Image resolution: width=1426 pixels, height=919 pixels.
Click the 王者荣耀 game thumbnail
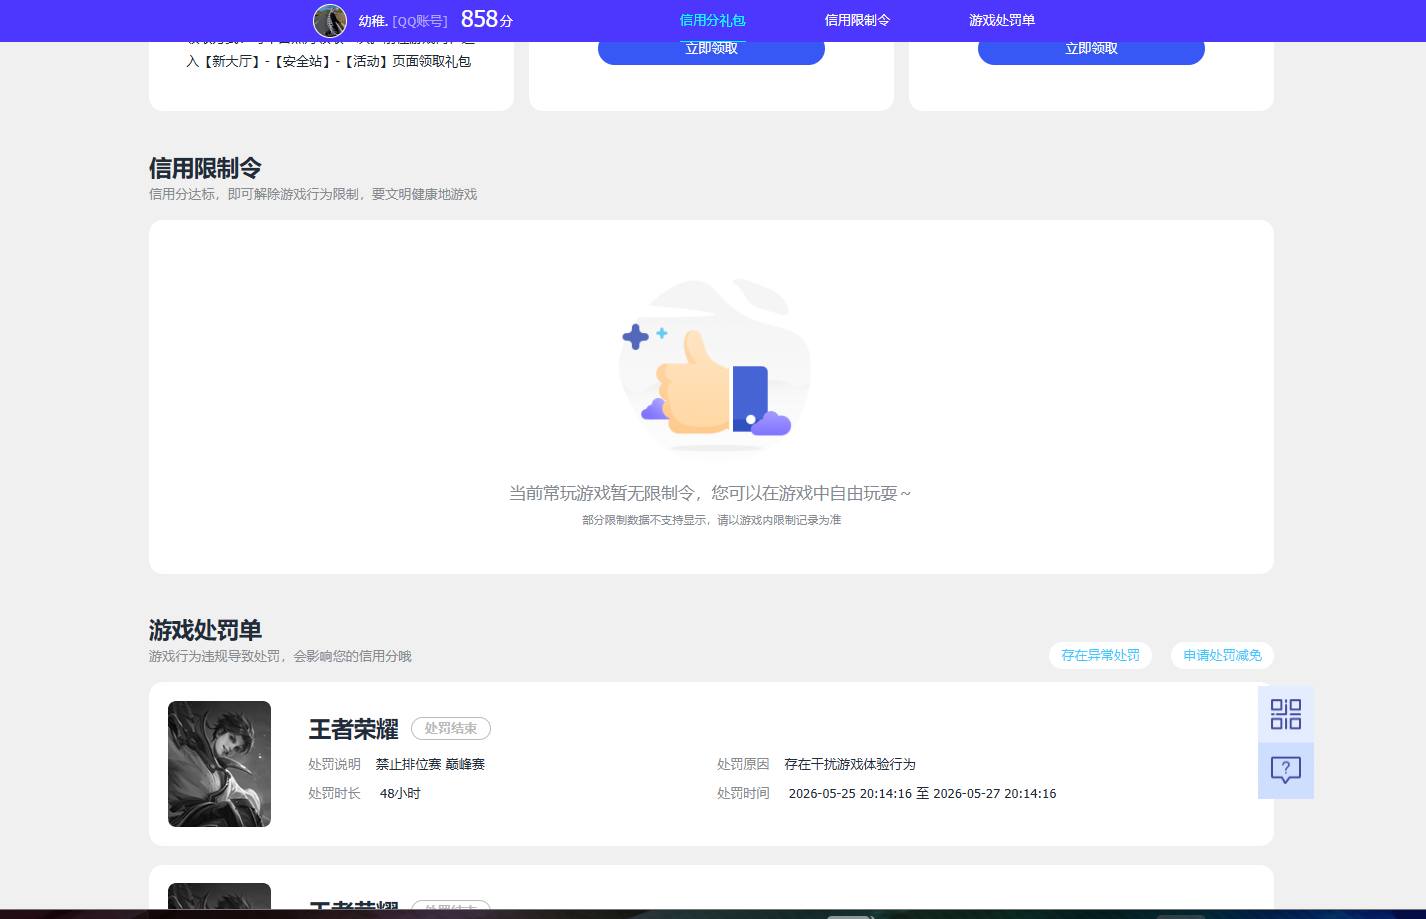coord(219,764)
